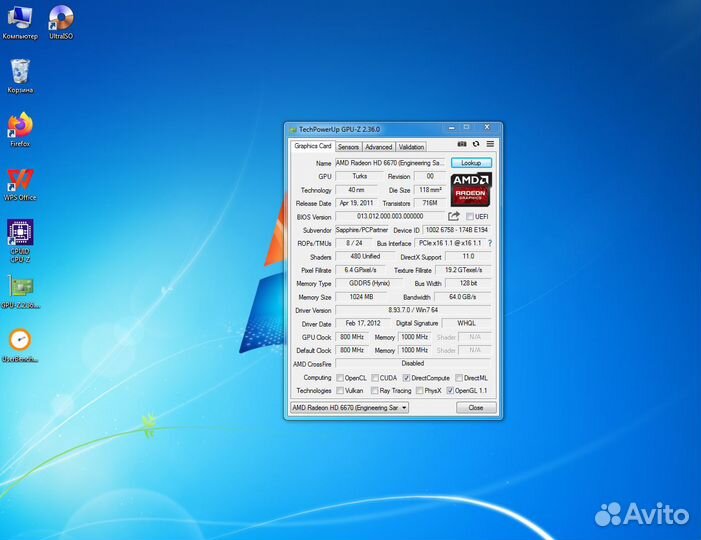
Task: Toggle the OpenGL 1.1 checkbox
Action: pos(450,391)
